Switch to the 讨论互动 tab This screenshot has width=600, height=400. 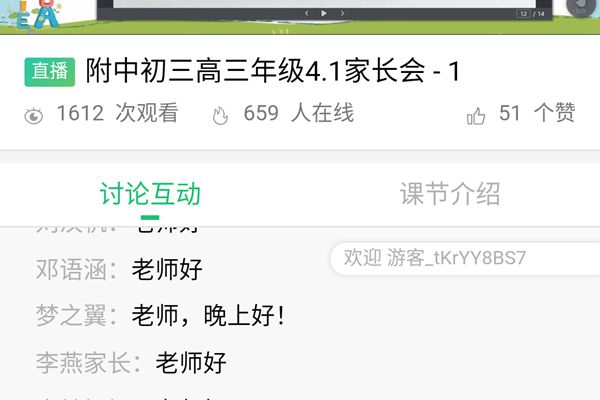[150, 194]
